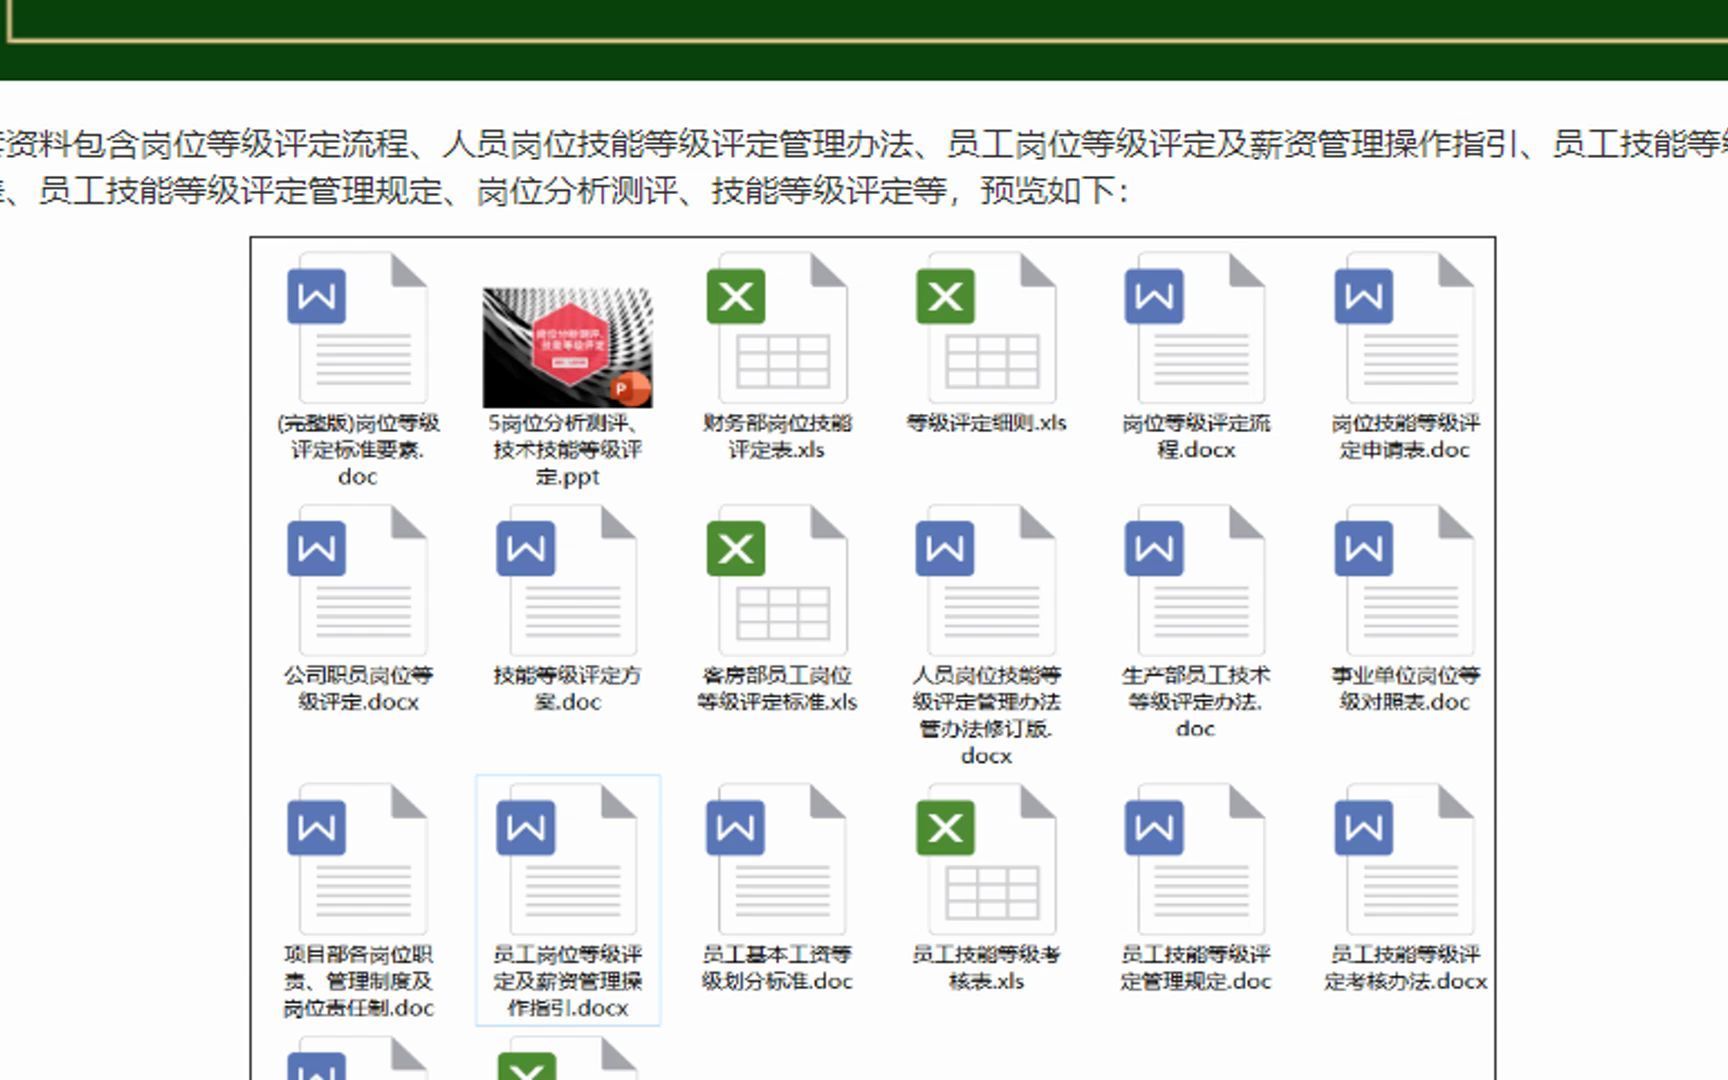Click the label 生产部员工技术等级评定办法.doc
Image resolution: width=1728 pixels, height=1080 pixels.
click(x=1195, y=701)
